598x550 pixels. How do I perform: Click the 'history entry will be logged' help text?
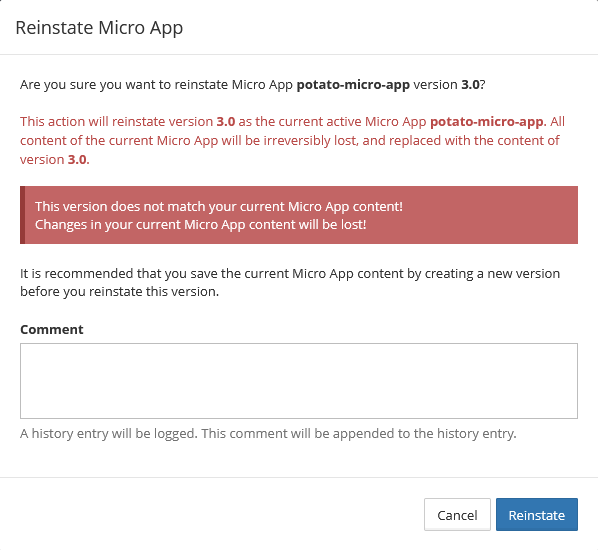click(x=268, y=434)
